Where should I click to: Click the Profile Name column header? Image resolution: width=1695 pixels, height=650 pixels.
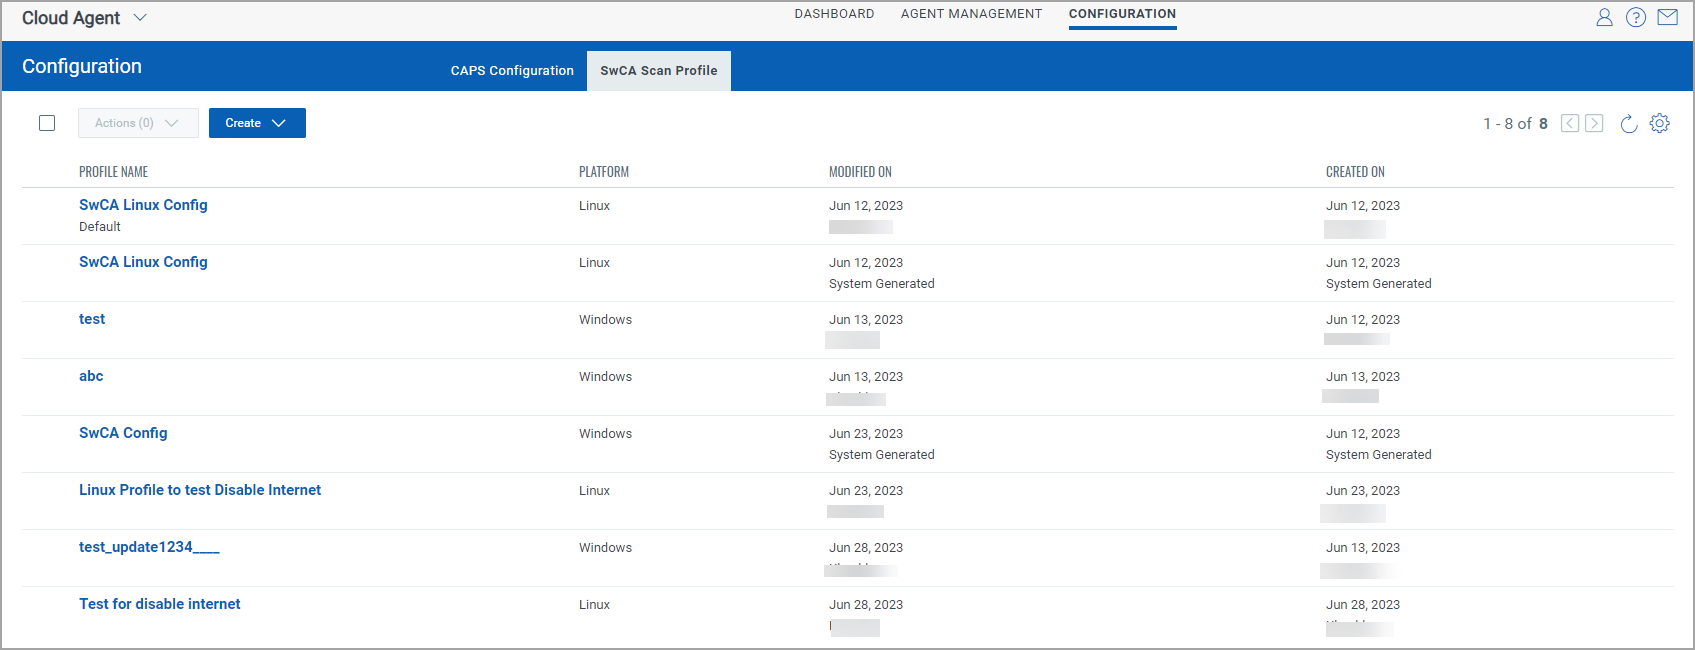click(113, 172)
